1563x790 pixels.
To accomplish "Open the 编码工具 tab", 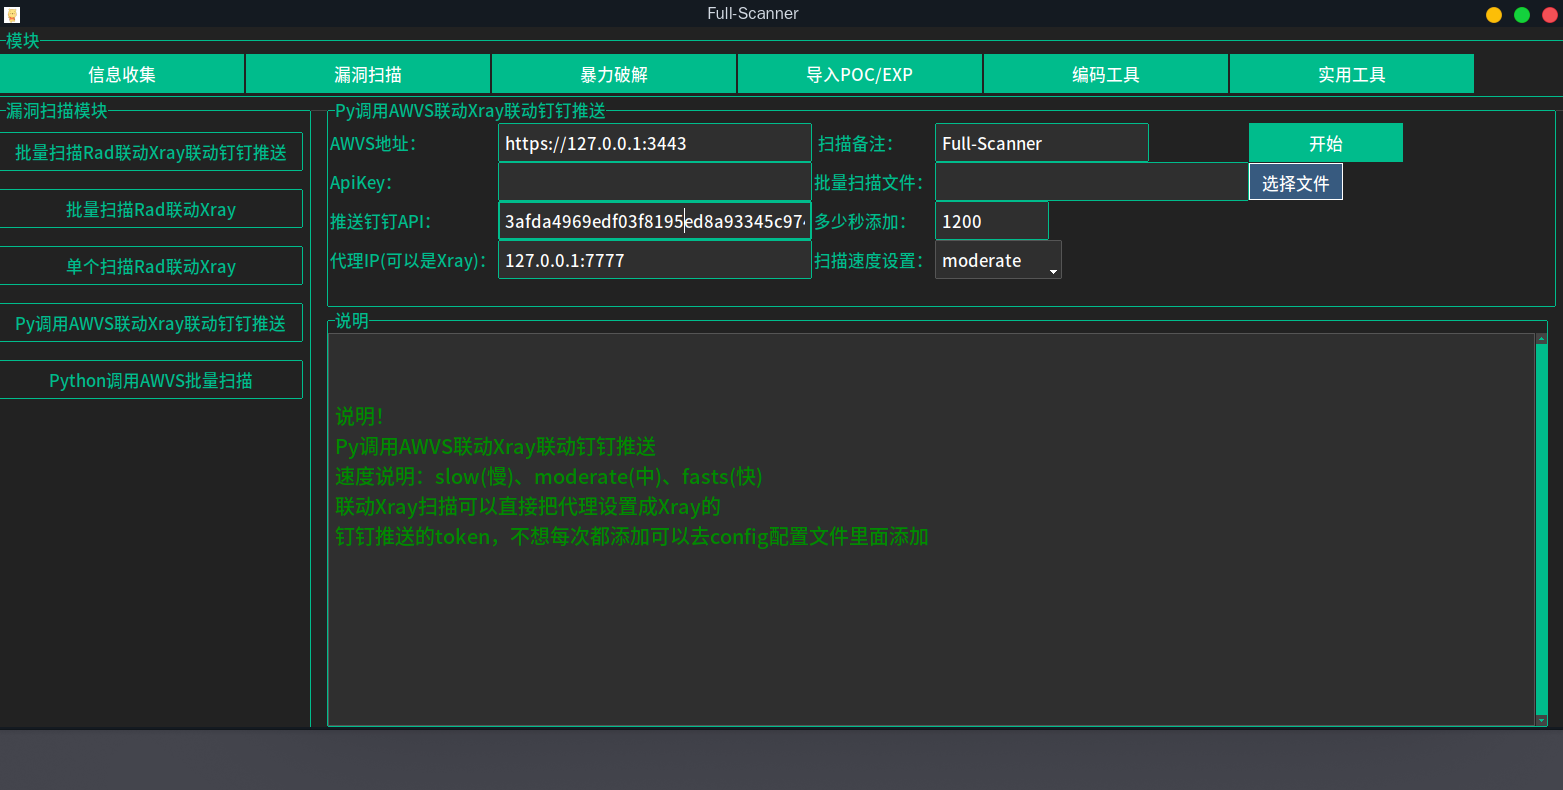I will point(1106,75).
